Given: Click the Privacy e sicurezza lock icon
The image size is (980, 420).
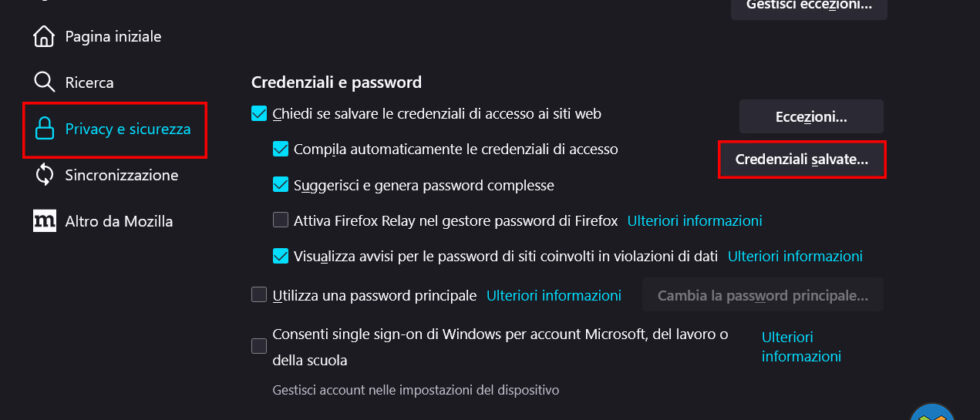Looking at the screenshot, I should [x=44, y=129].
